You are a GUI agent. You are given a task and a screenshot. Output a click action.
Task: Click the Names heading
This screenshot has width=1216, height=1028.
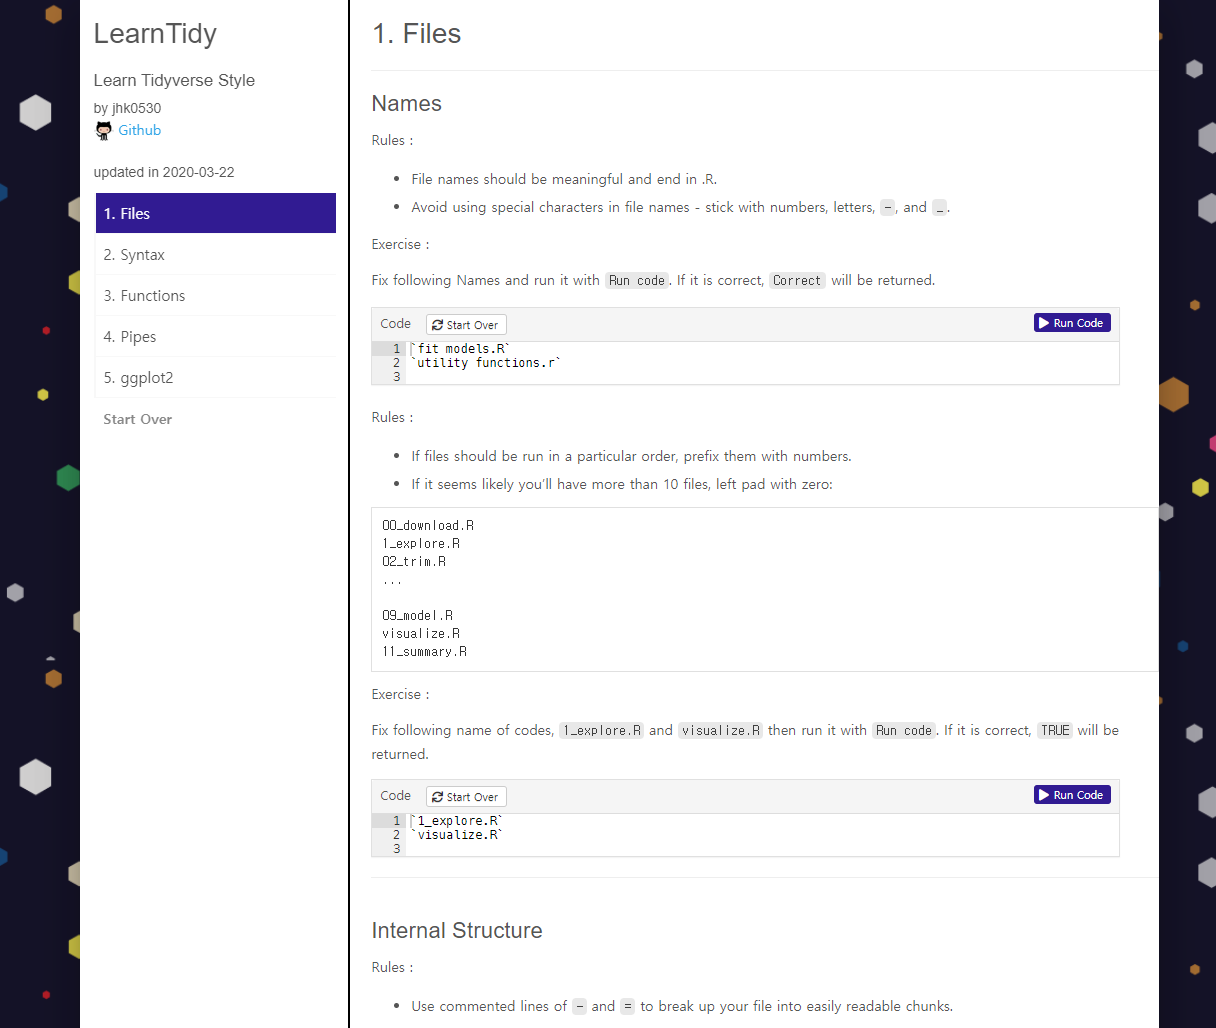point(406,103)
